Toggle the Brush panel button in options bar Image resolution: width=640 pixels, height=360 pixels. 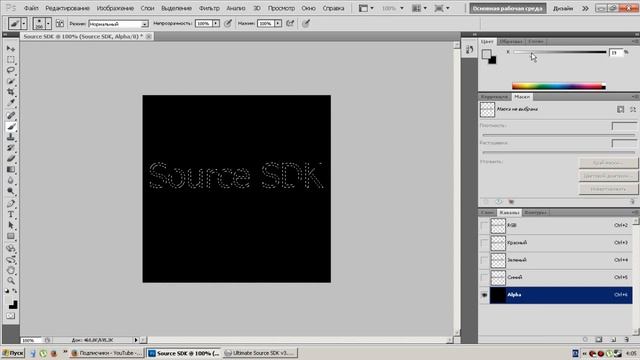60,24
